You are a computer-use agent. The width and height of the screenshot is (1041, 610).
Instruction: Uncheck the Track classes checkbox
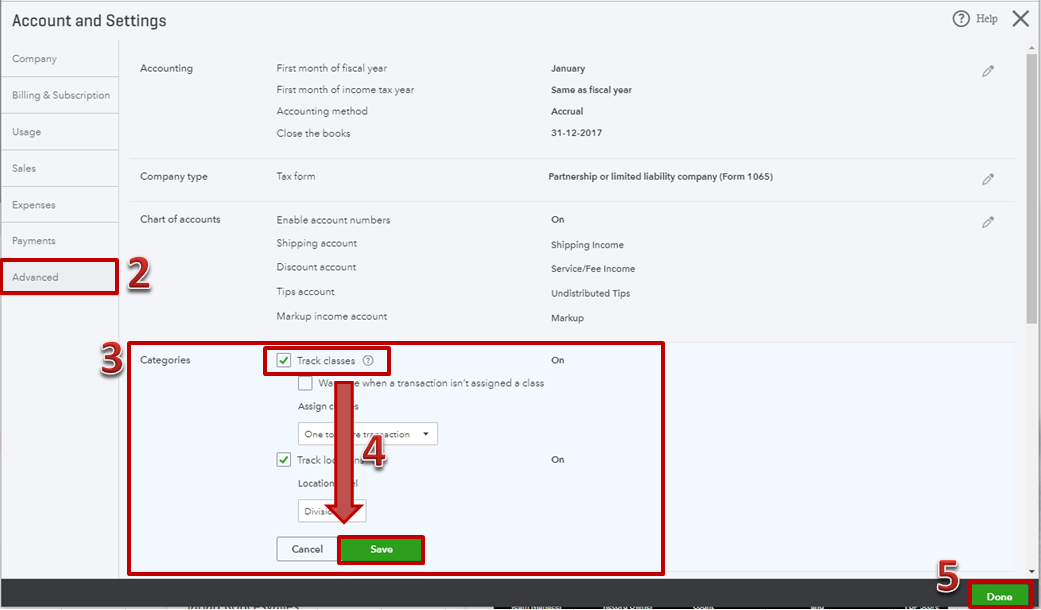(282, 360)
